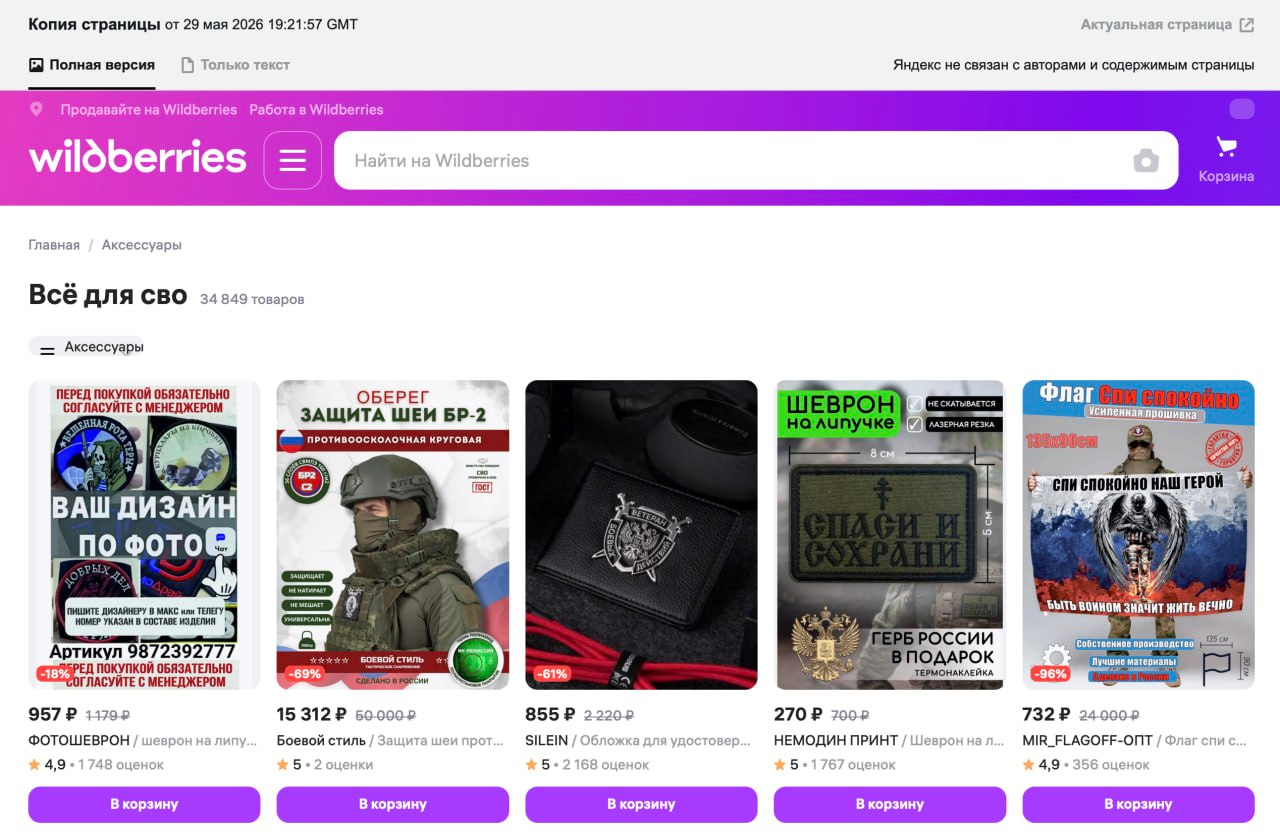Switch to the Полная версия tab

click(x=92, y=65)
